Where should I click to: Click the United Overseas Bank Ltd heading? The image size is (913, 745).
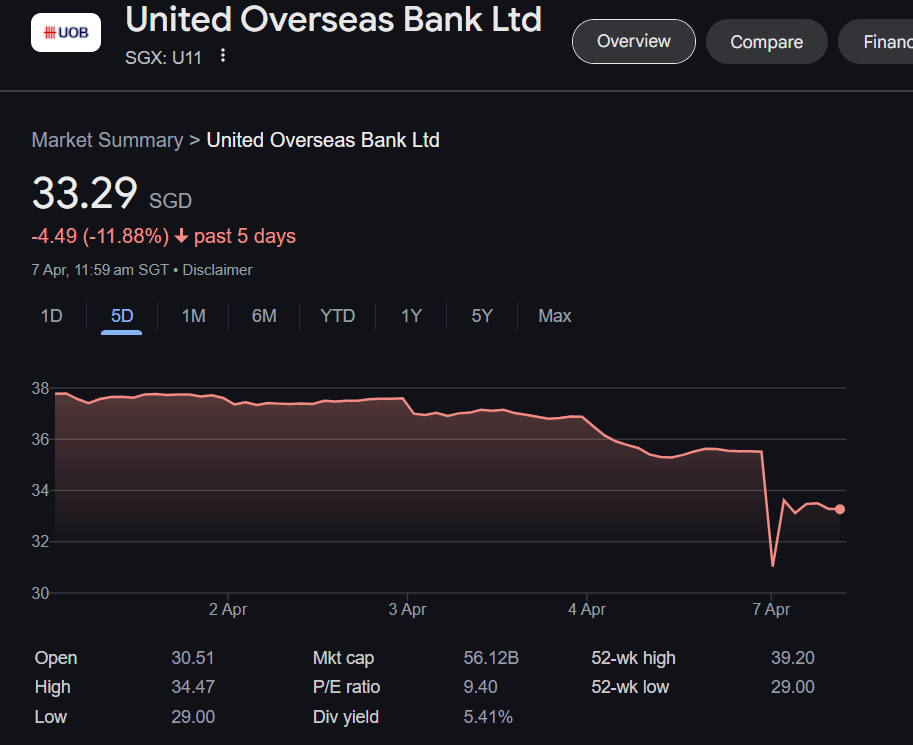[x=334, y=19]
